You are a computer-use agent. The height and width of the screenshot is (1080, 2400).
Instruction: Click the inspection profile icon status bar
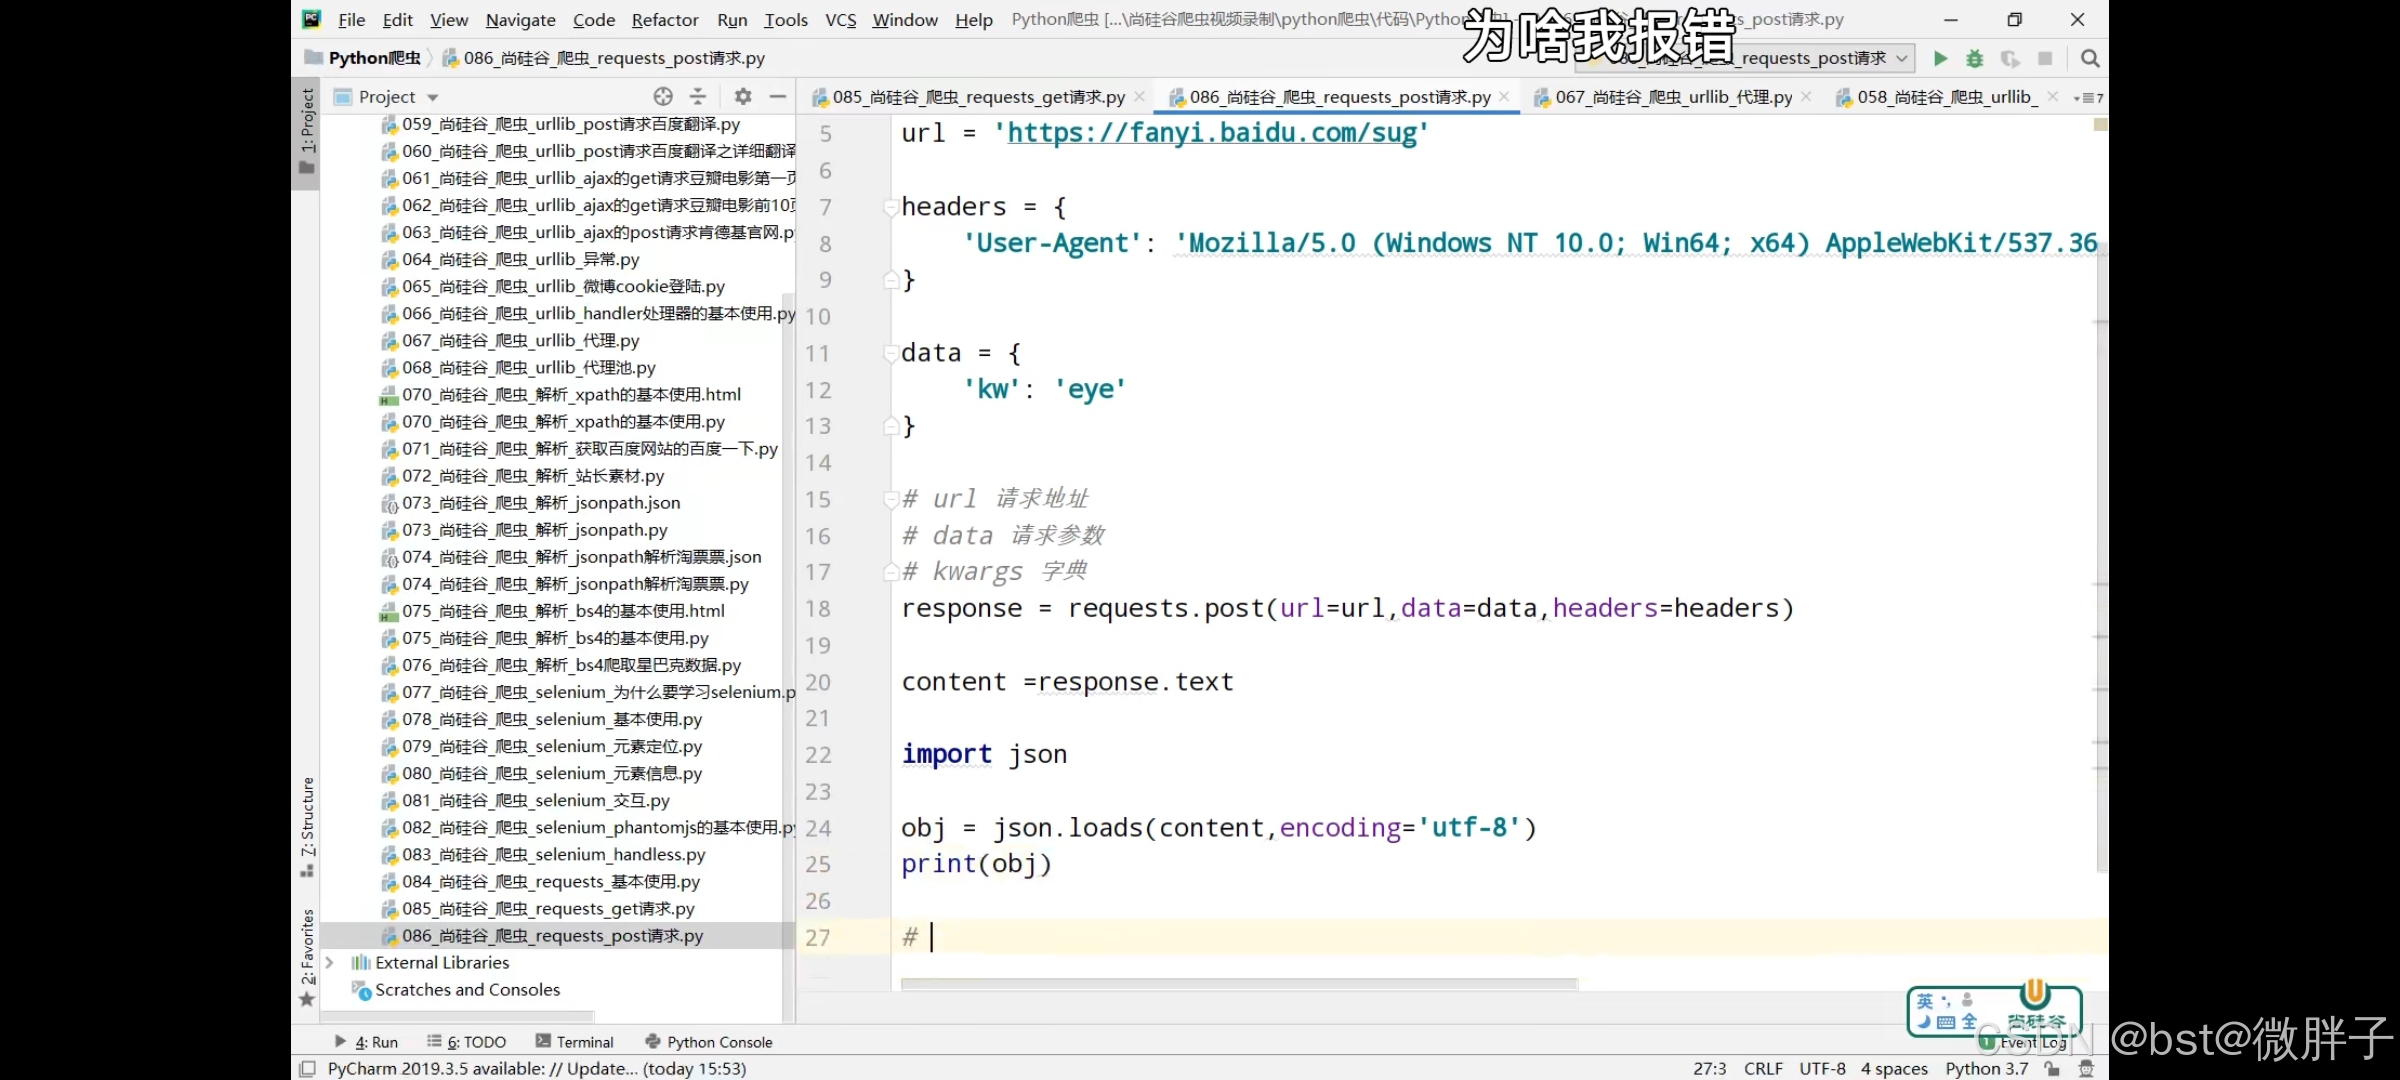[2086, 1069]
